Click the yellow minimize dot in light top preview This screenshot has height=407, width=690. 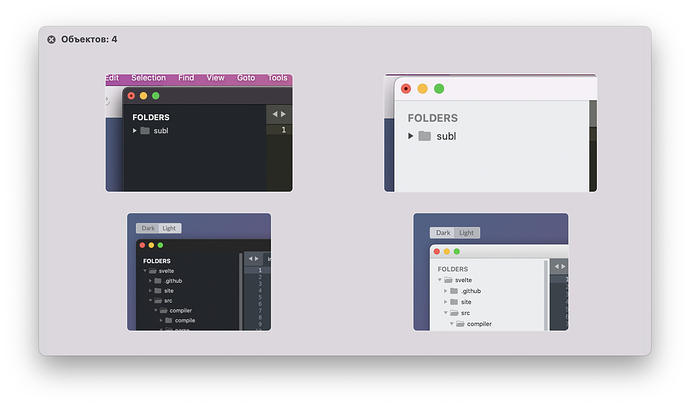[422, 88]
